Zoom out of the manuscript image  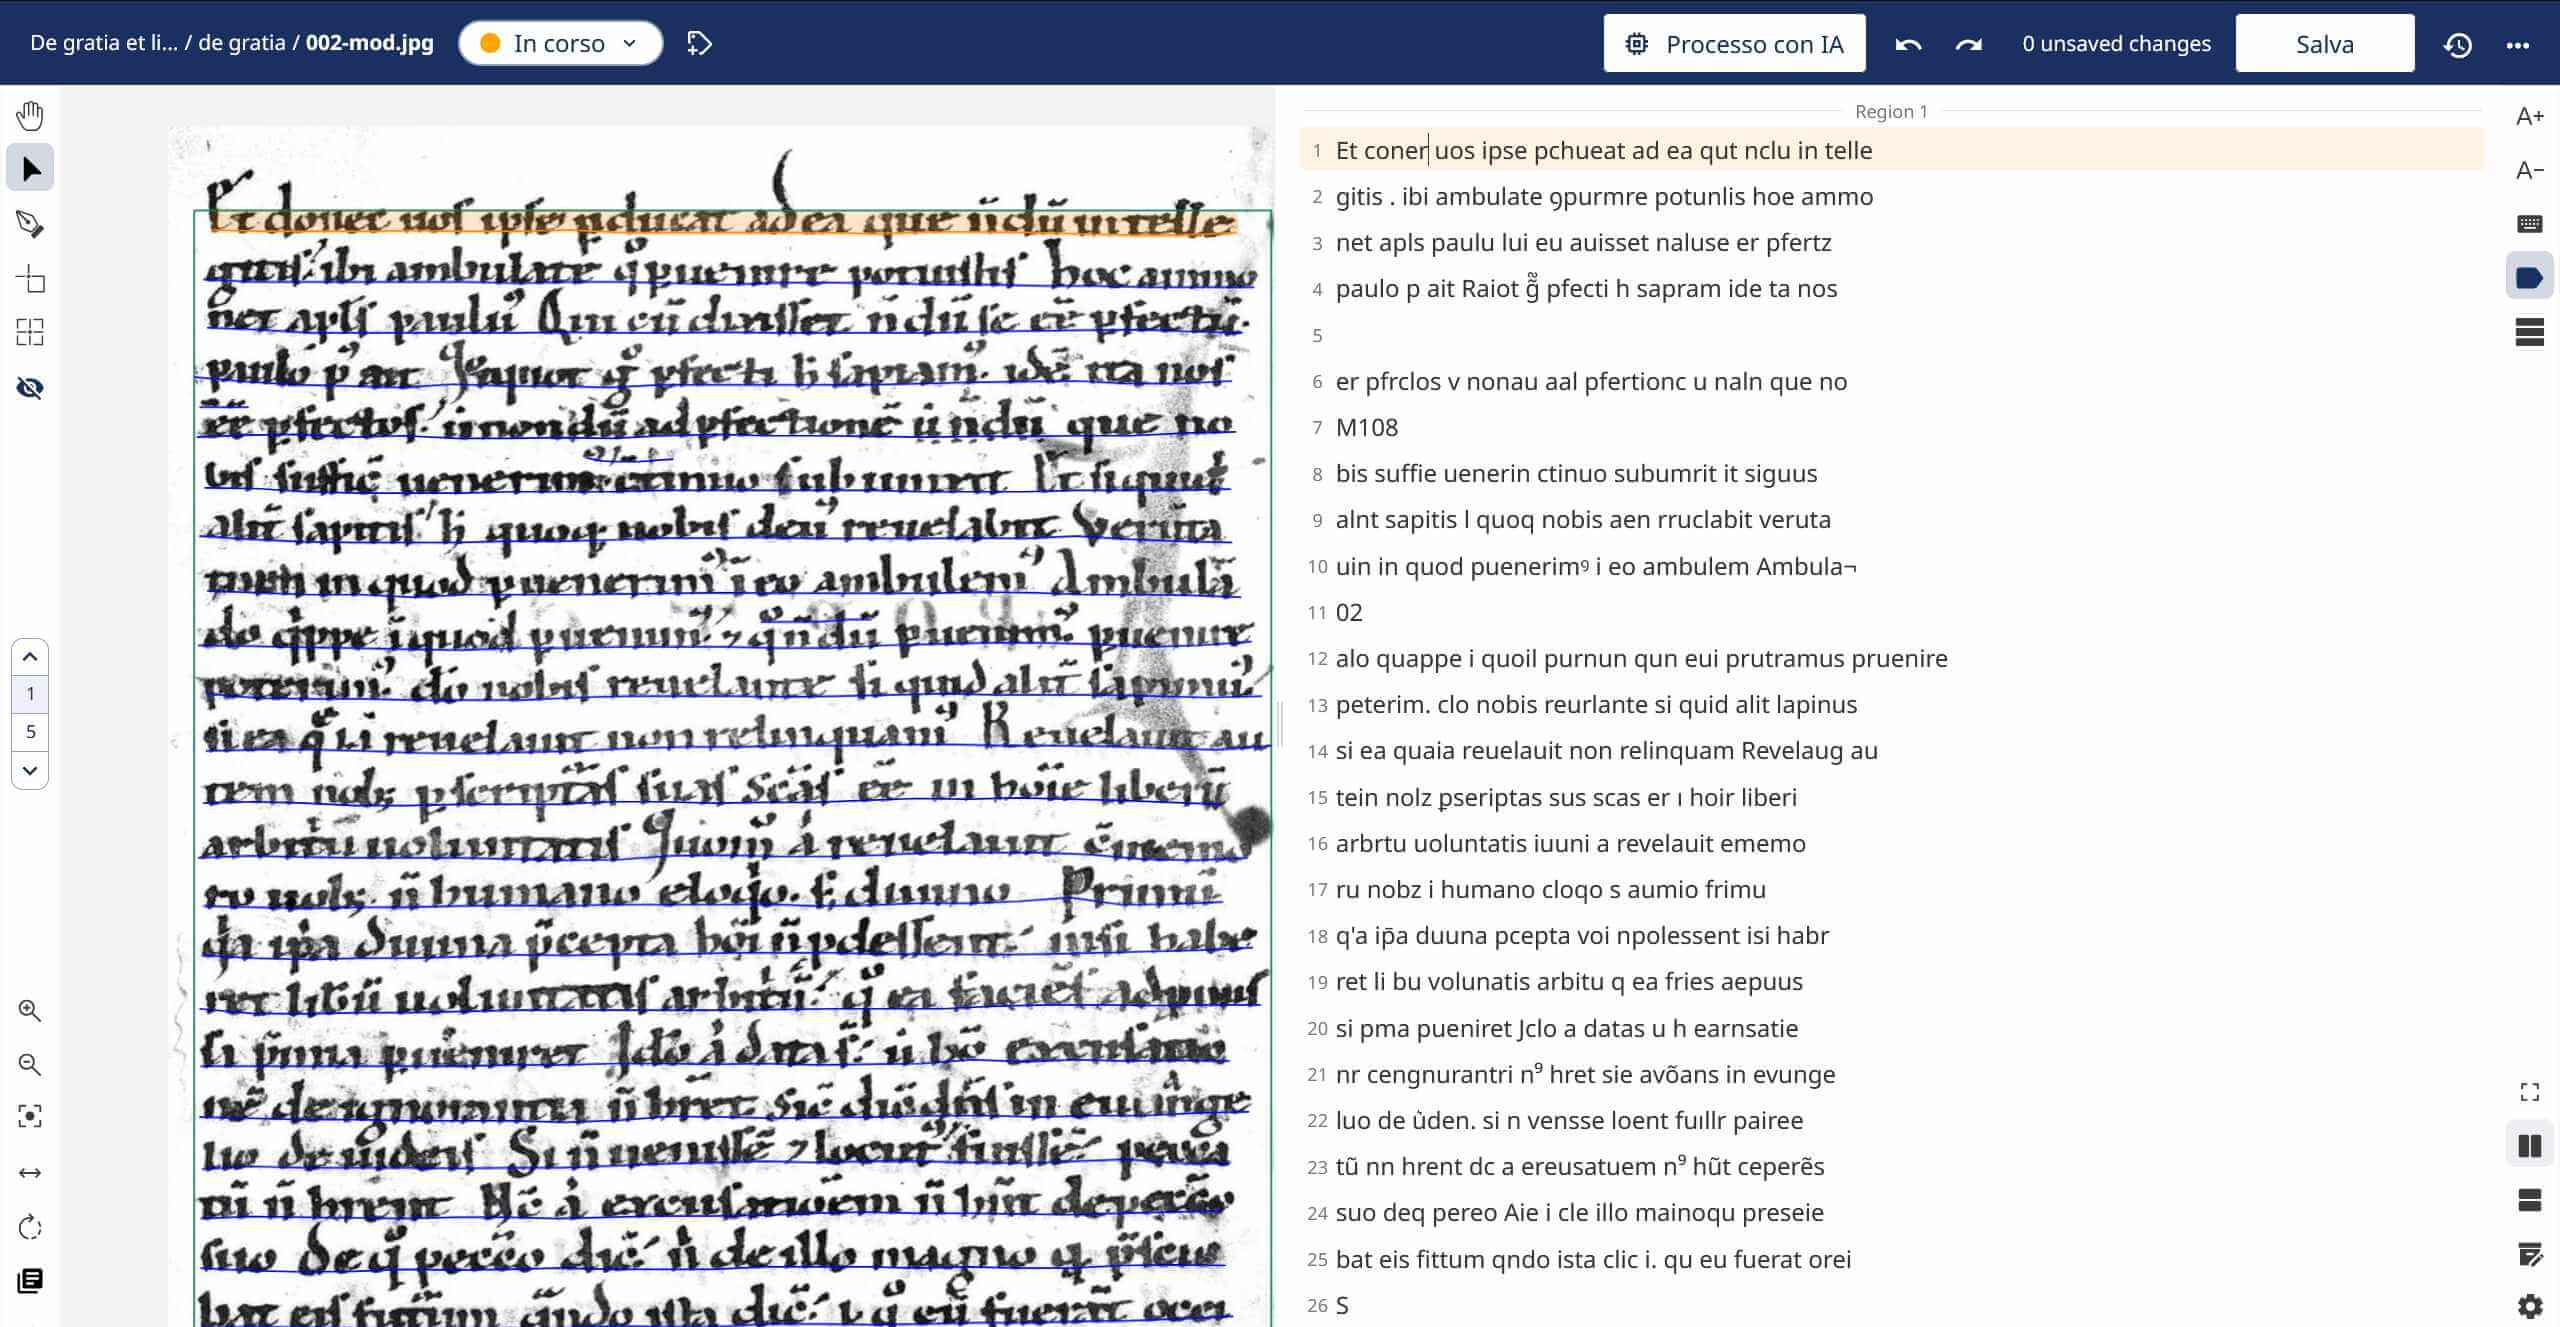30,1065
